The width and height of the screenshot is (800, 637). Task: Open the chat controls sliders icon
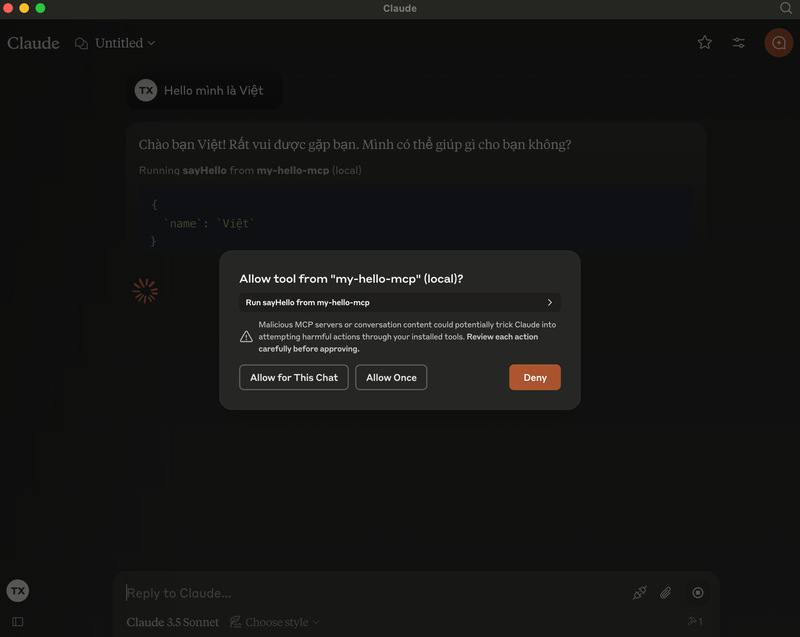739,43
